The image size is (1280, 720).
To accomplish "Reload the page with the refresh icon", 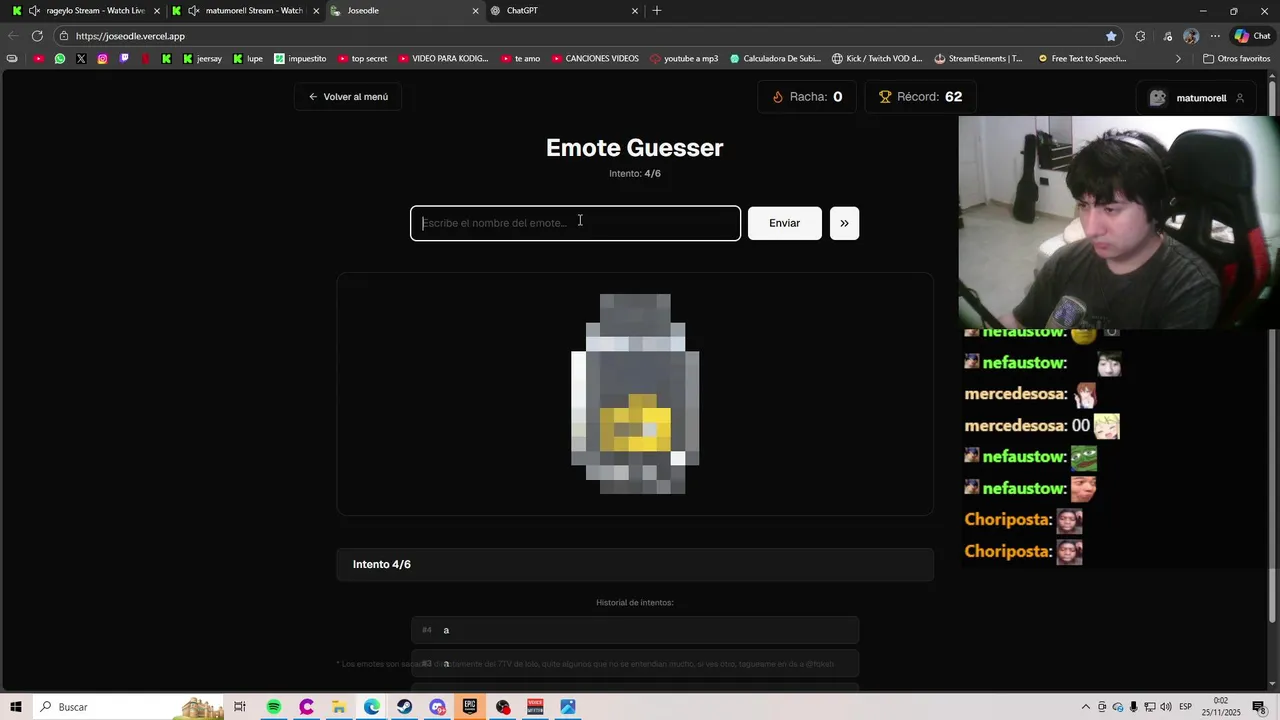I will pos(37,36).
